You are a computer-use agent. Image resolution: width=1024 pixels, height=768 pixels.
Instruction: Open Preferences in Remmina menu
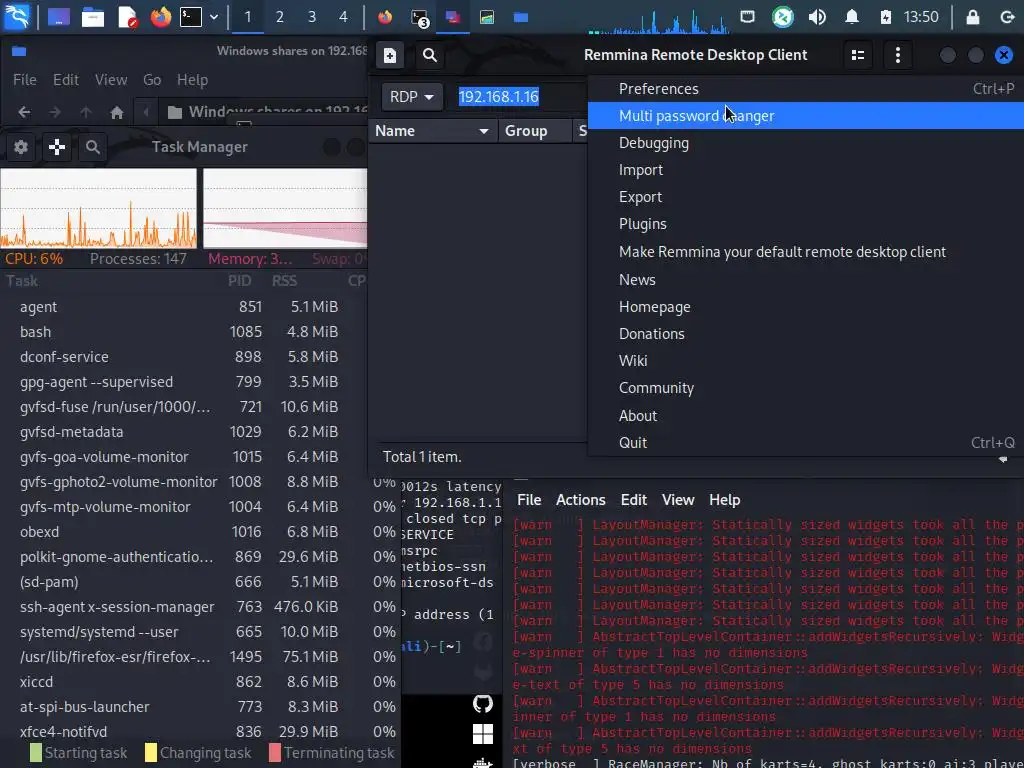click(806, 89)
